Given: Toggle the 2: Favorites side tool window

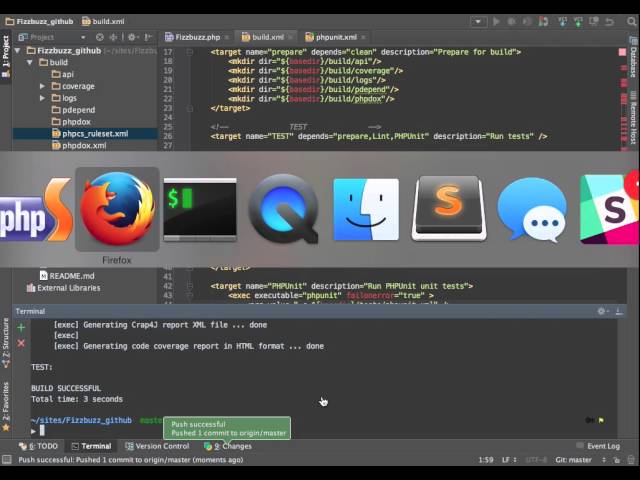Looking at the screenshot, I should [6, 406].
